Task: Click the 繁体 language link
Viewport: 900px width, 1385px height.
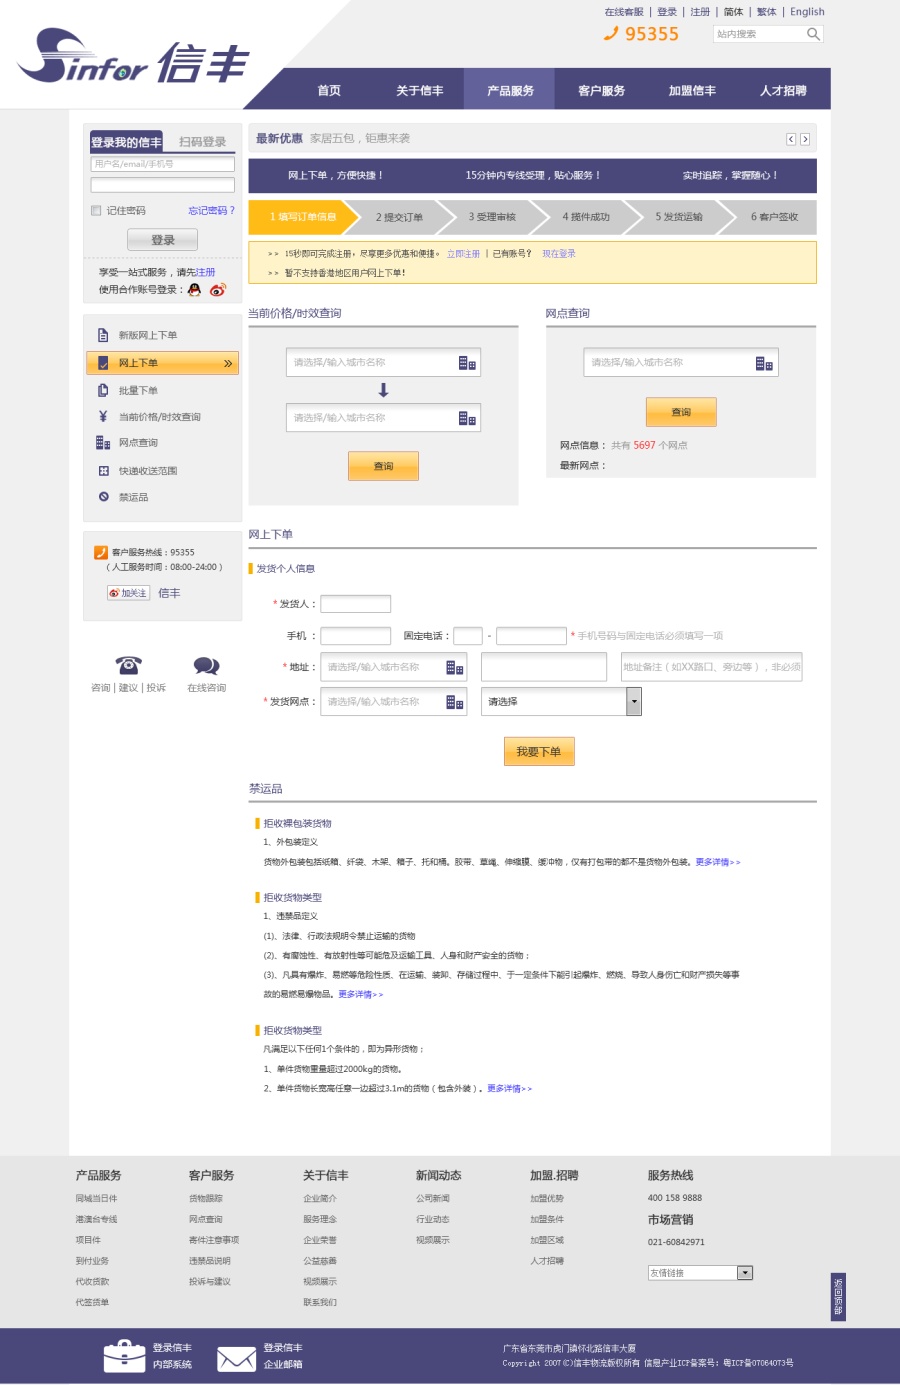Action: click(x=766, y=12)
